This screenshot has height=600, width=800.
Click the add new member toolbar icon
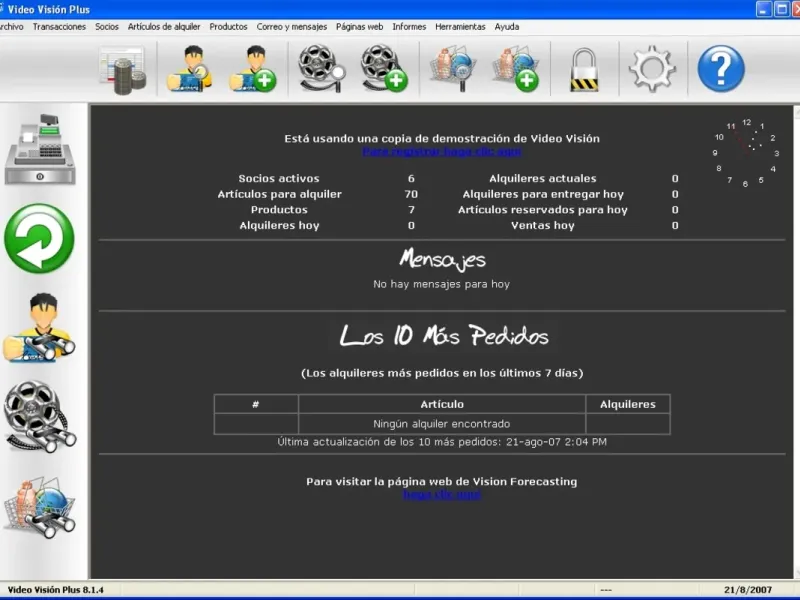[x=253, y=69]
